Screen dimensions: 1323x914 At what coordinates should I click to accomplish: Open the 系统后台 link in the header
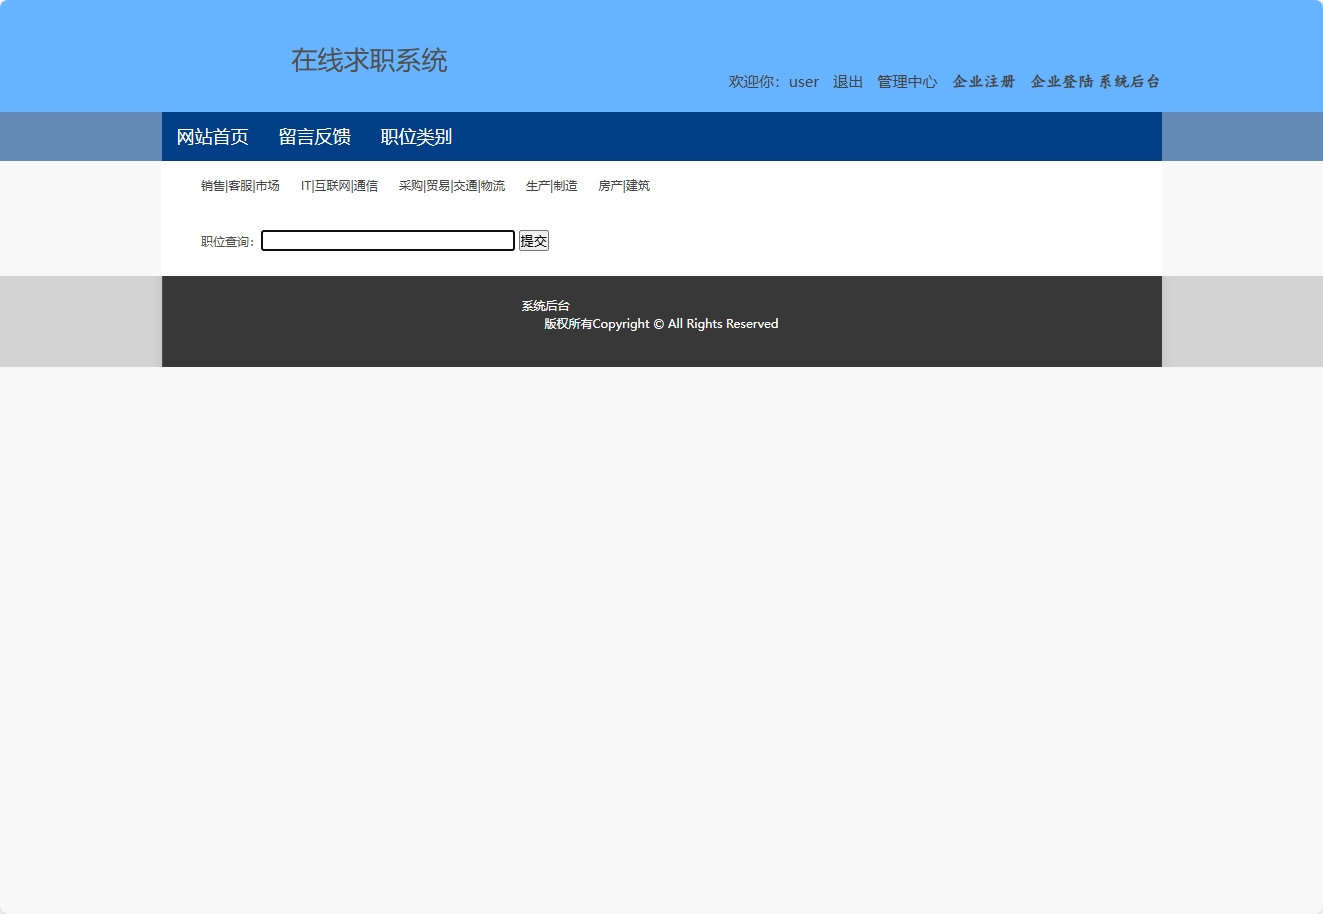(1128, 82)
